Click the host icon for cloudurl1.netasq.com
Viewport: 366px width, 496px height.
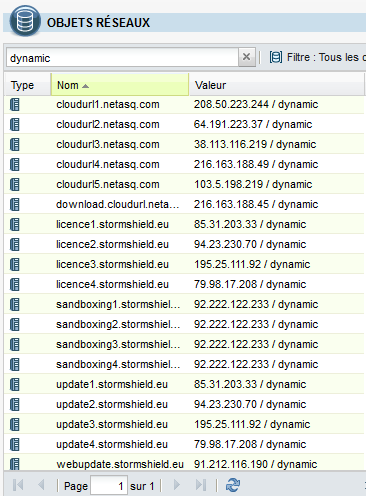coord(15,105)
